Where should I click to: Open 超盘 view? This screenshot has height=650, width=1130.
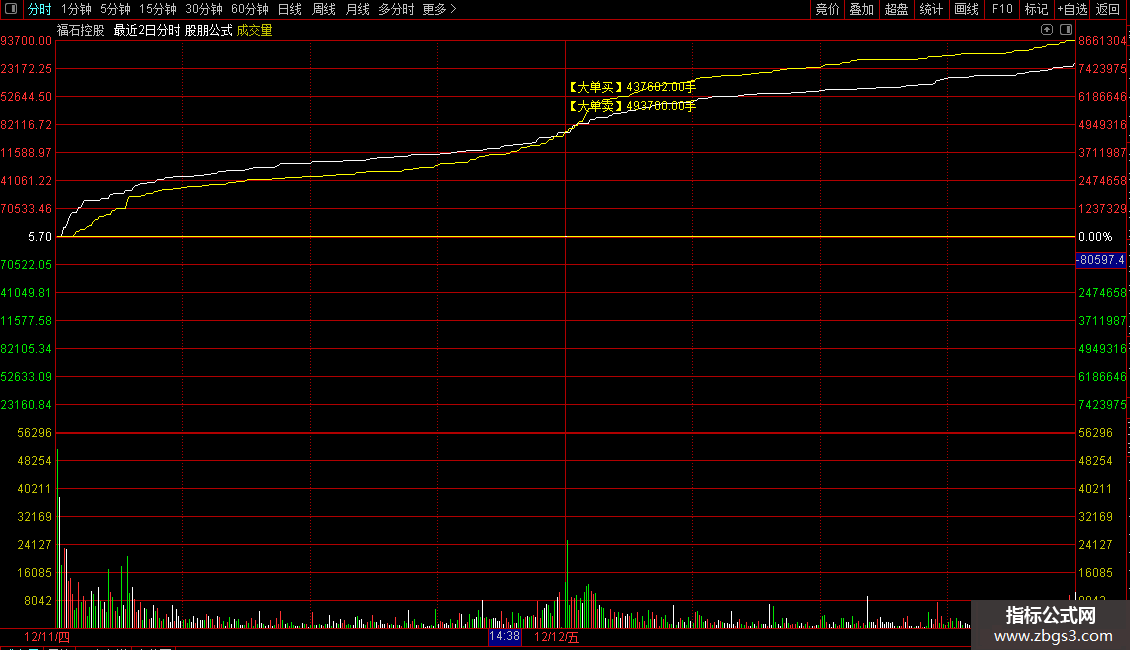(897, 9)
